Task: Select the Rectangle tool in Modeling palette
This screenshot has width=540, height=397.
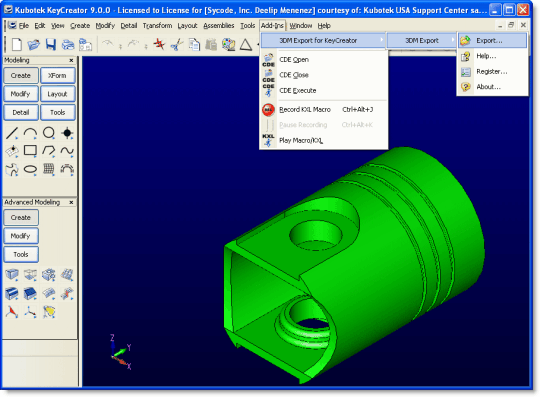Action: pos(30,151)
